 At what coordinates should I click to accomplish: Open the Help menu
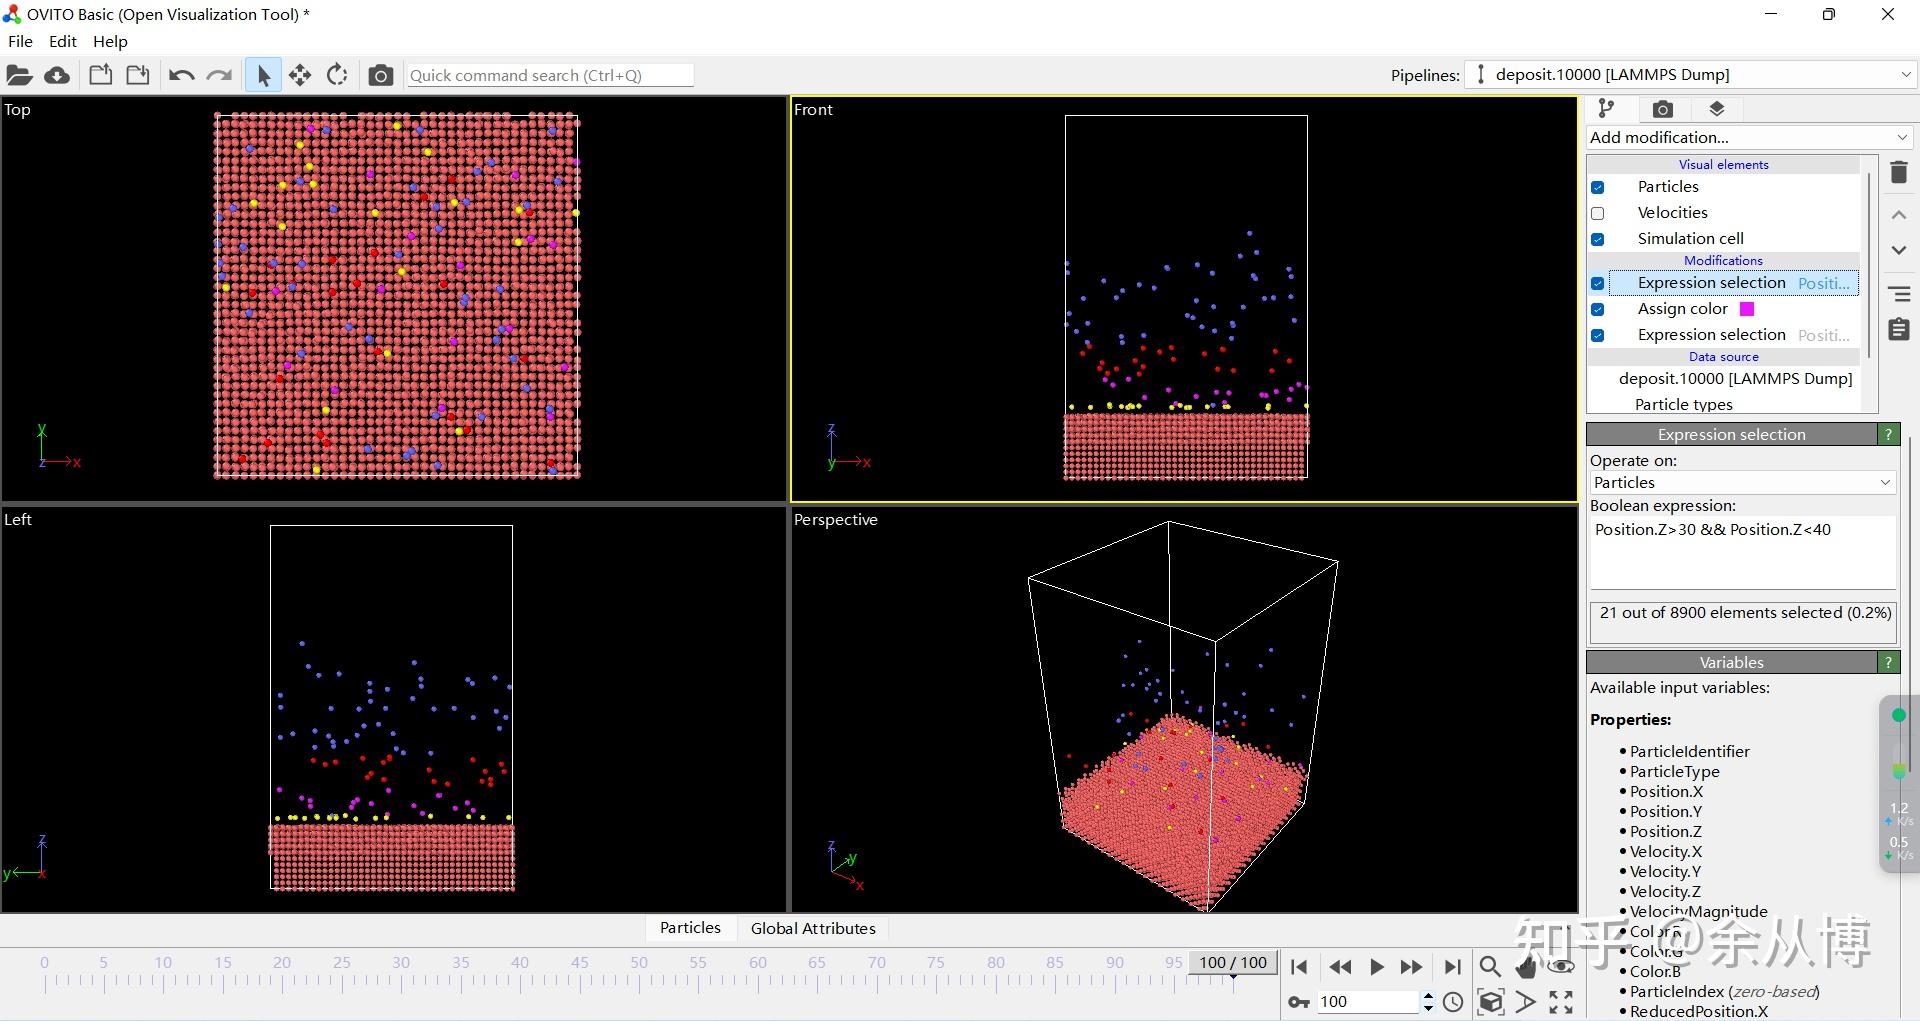[110, 41]
